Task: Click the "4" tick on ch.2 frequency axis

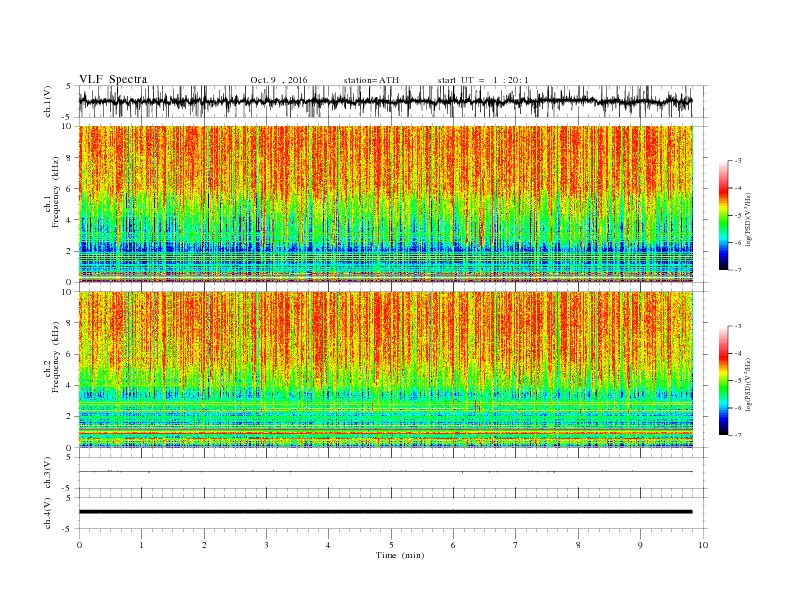Action: [70, 386]
